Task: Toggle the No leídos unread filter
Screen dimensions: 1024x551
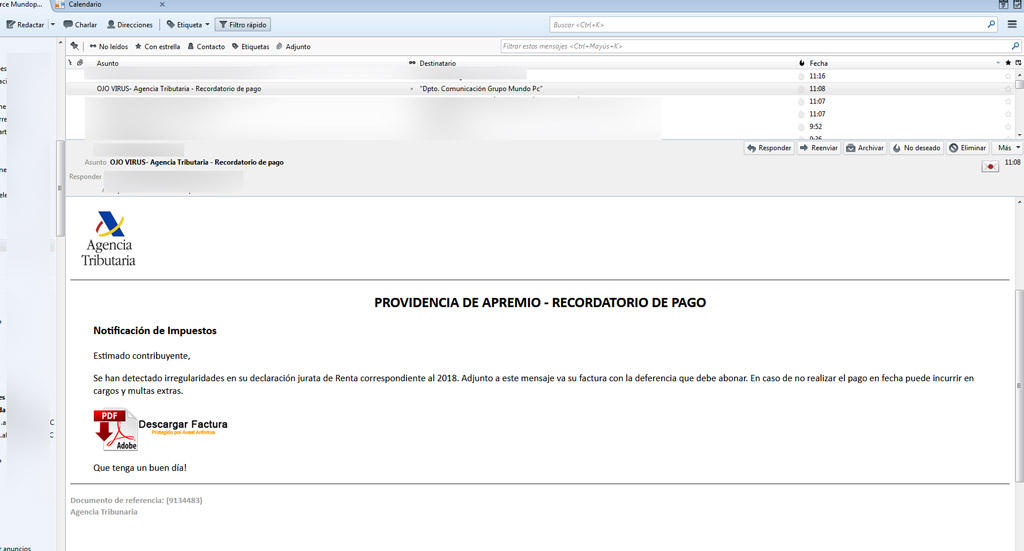Action: click(107, 46)
